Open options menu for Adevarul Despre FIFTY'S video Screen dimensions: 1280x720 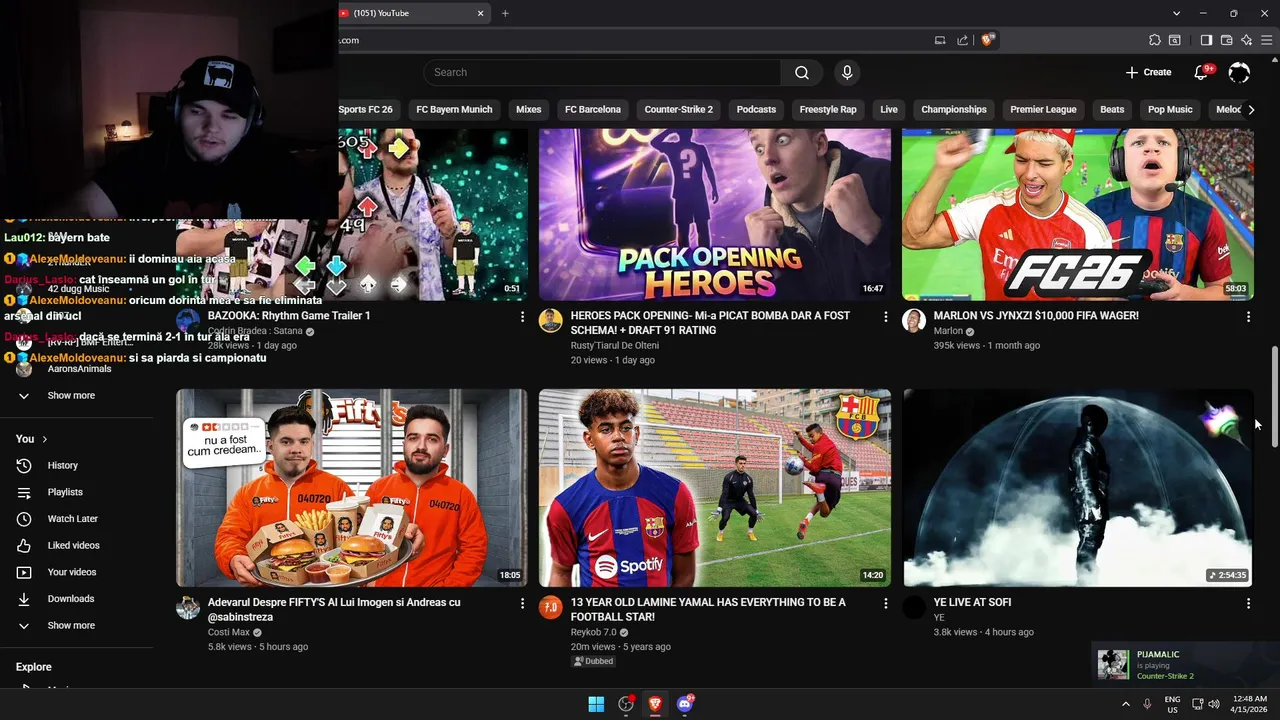[x=522, y=604]
